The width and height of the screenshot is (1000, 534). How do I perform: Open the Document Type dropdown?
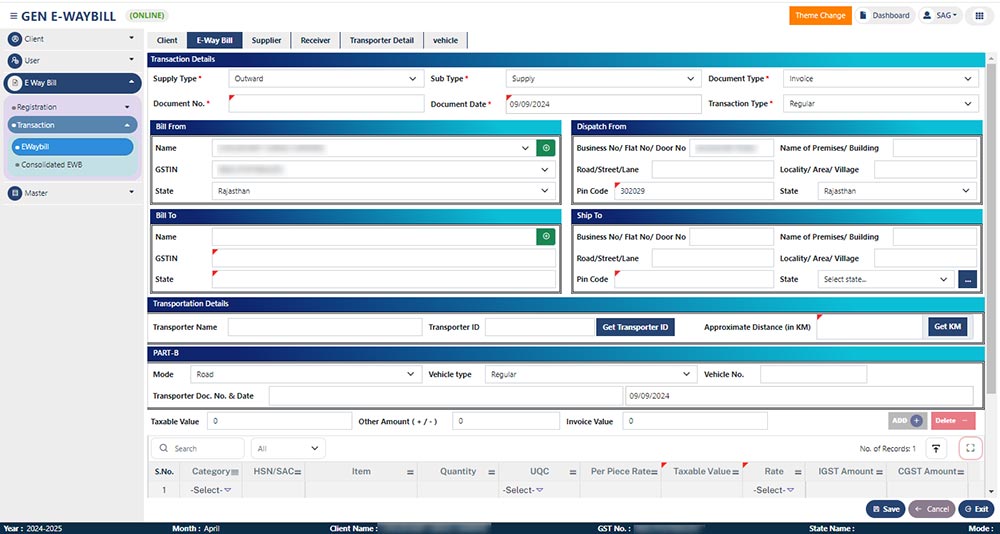click(x=880, y=79)
